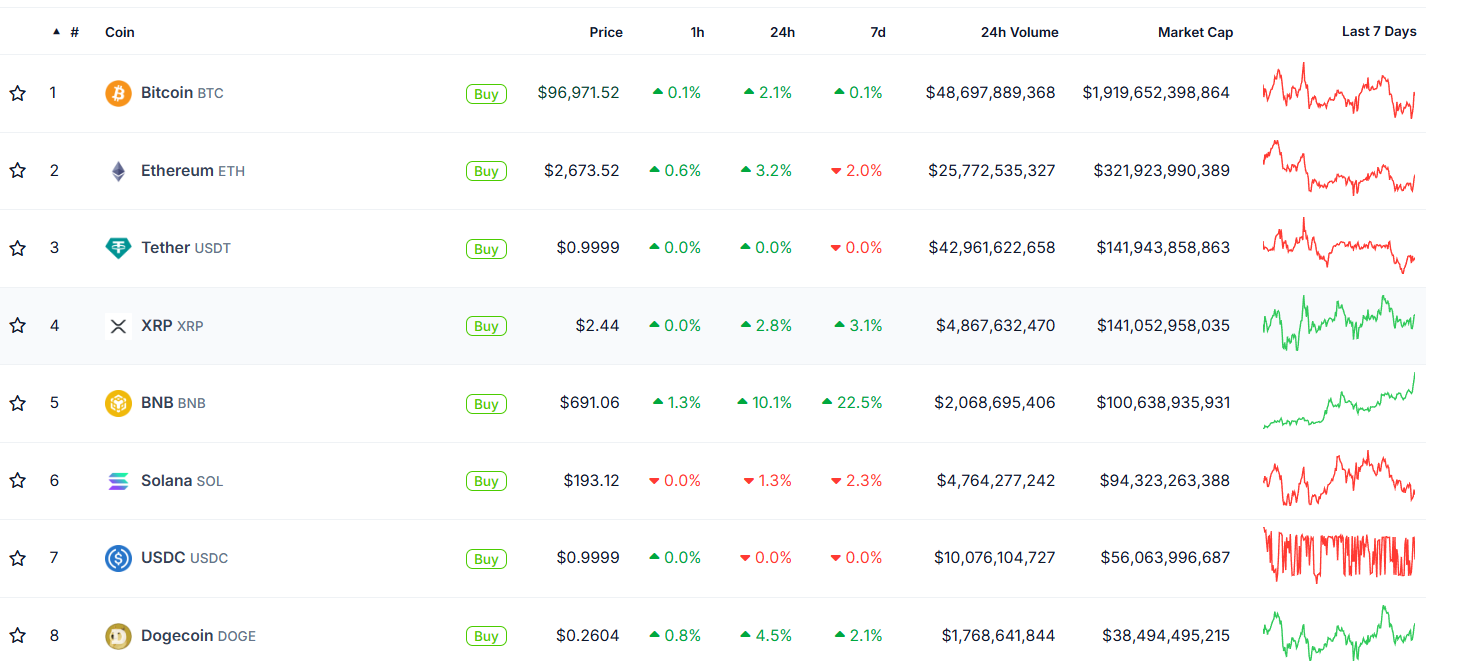This screenshot has height=672, width=1467.
Task: Open Tether 7-day sparkline chart
Action: point(1339,246)
